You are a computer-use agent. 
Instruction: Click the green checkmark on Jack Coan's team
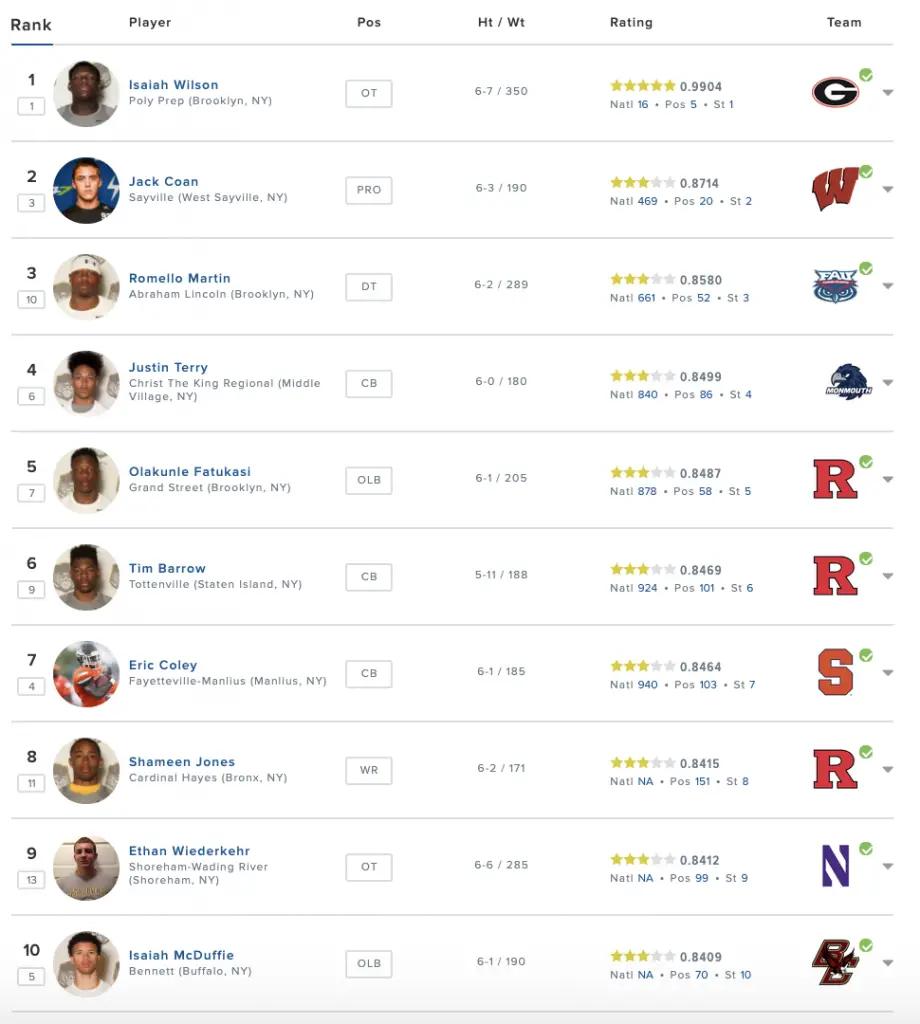[866, 172]
